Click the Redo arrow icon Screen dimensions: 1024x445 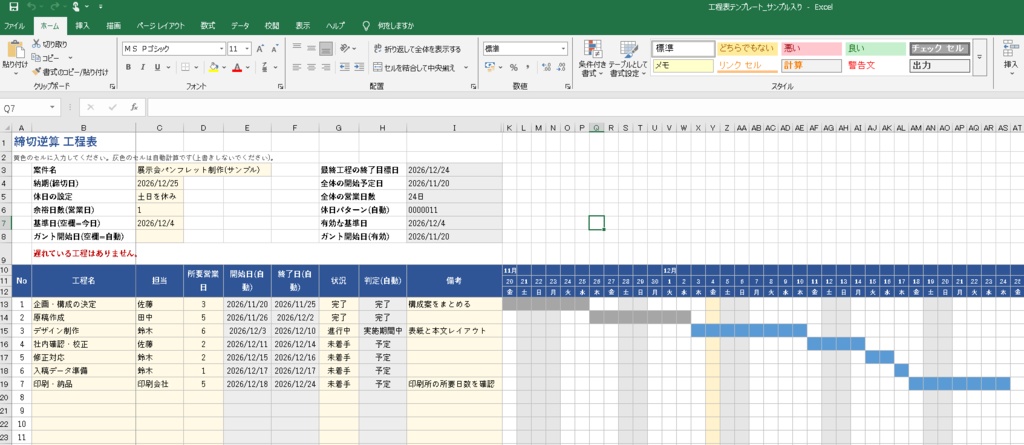click(54, 7)
